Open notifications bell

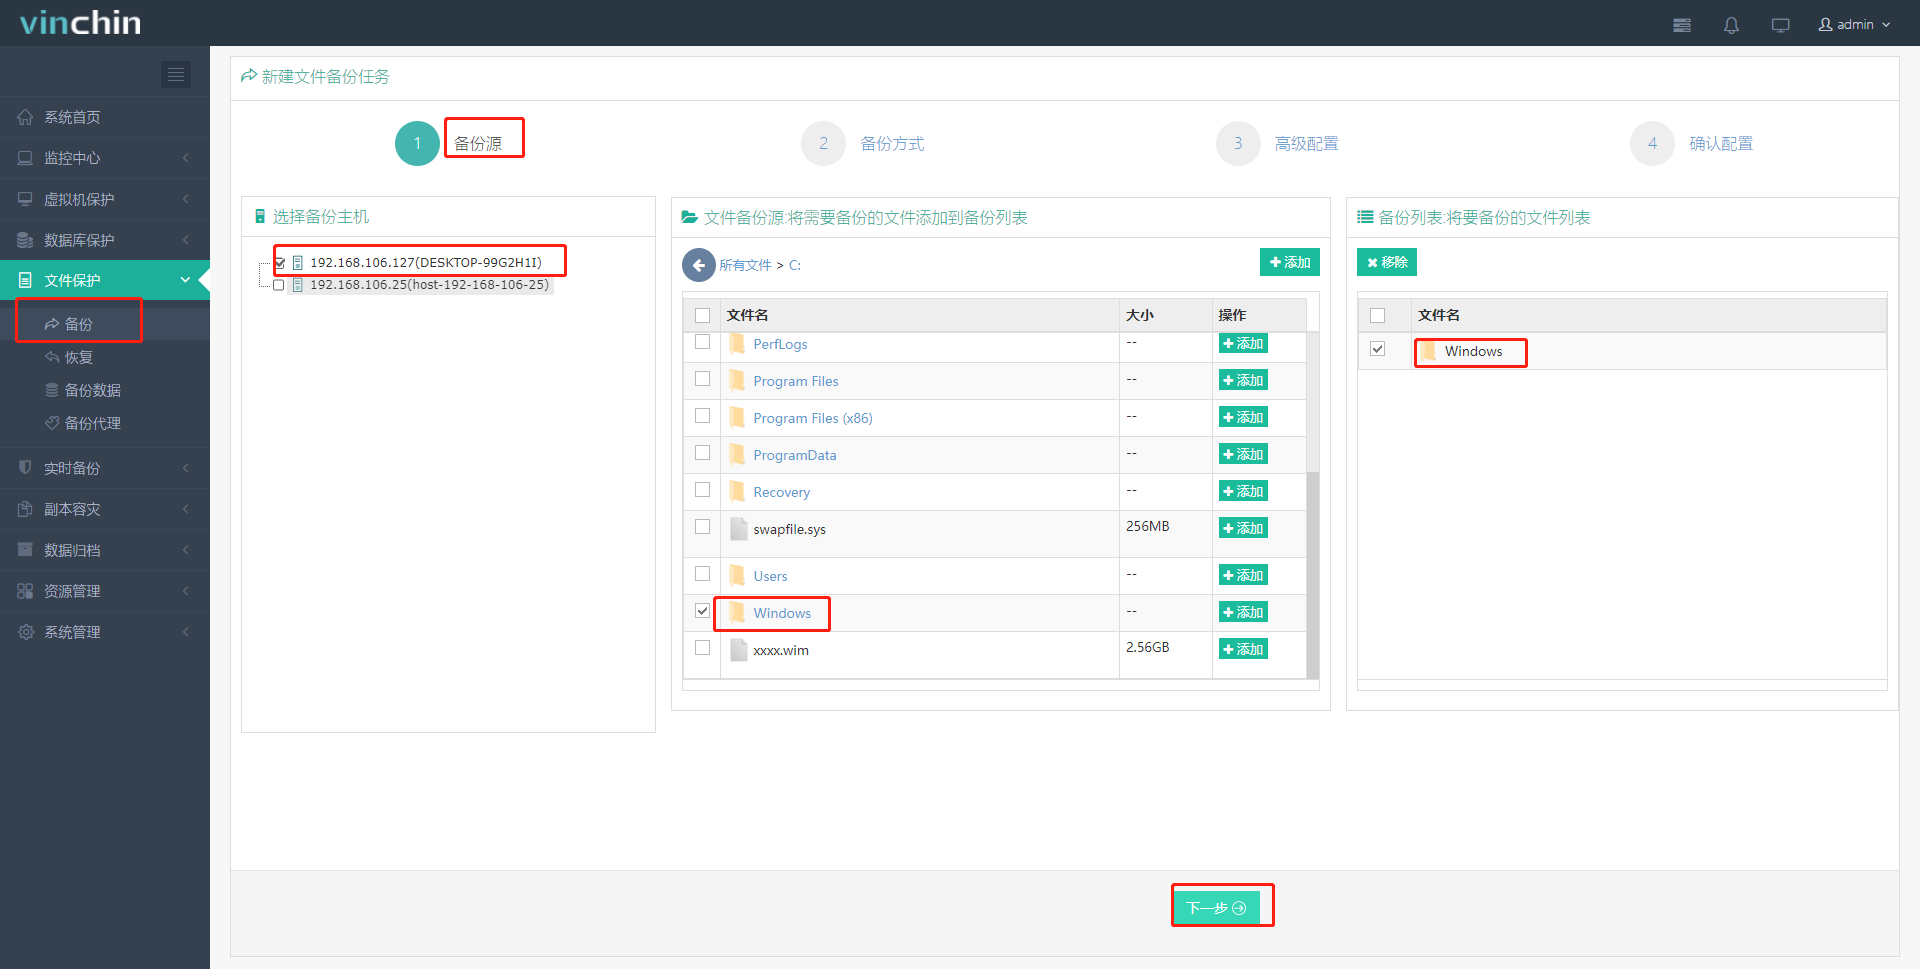pyautogui.click(x=1731, y=25)
